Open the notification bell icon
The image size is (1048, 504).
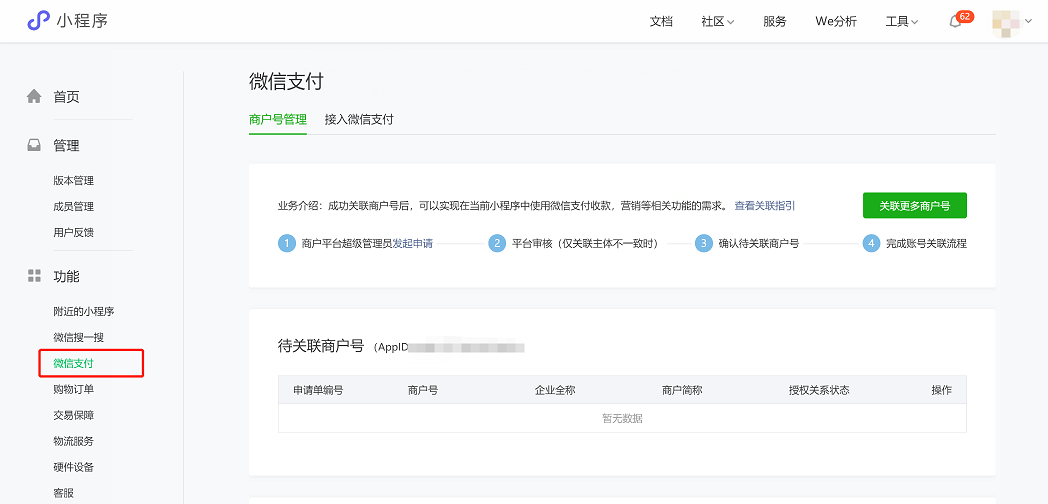click(955, 21)
